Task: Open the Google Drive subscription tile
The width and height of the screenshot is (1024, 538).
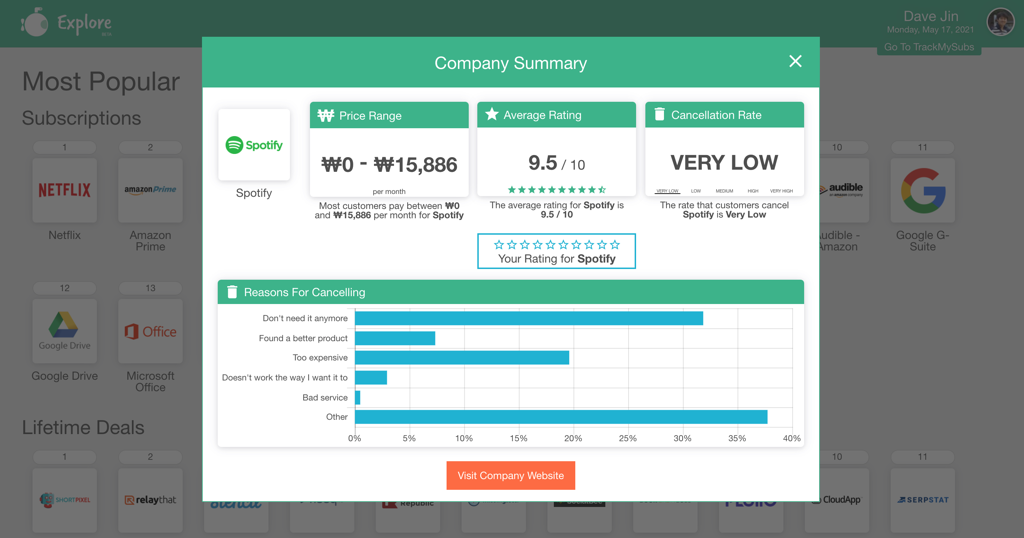Action: [x=65, y=331]
